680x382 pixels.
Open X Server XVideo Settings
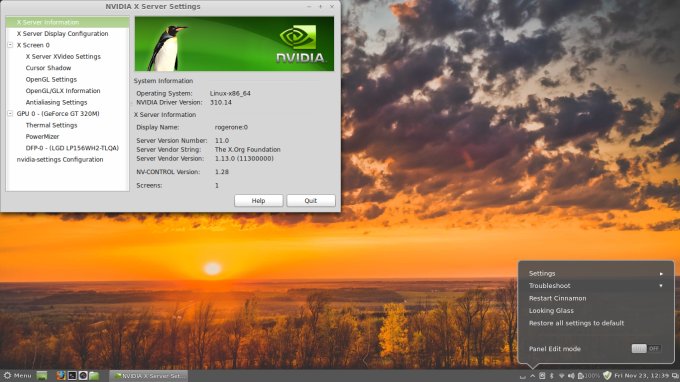click(x=63, y=56)
